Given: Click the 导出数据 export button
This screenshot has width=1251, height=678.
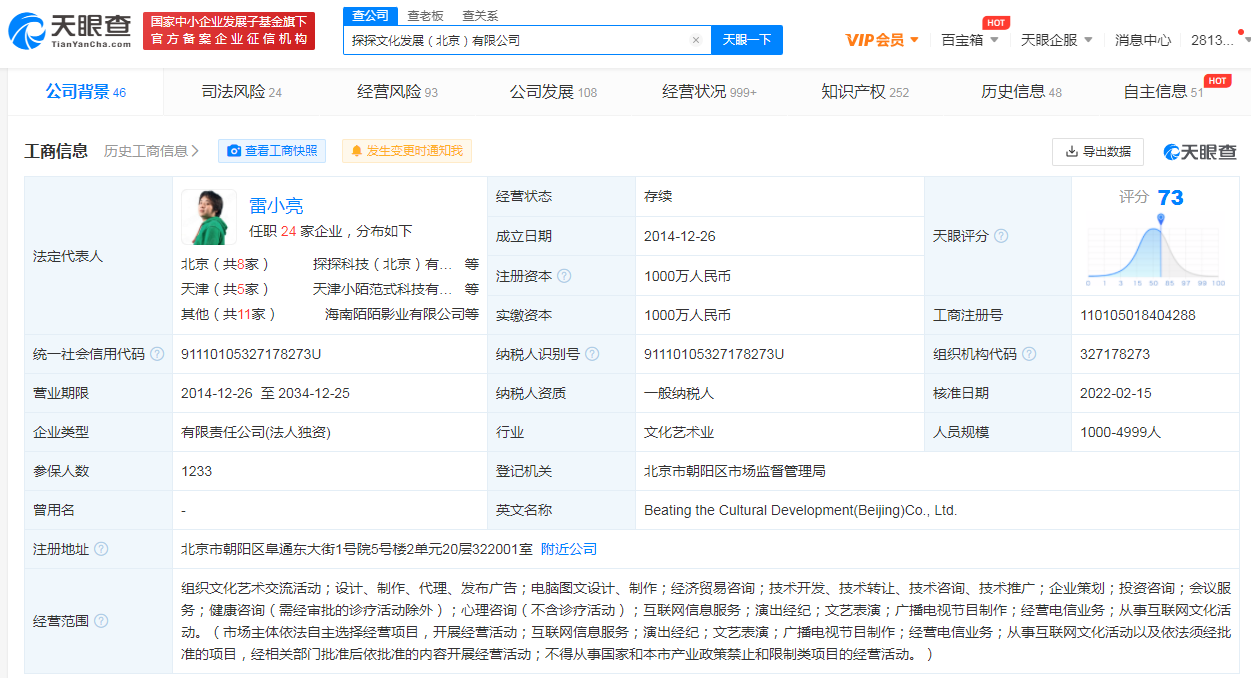Looking at the screenshot, I should point(1097,151).
